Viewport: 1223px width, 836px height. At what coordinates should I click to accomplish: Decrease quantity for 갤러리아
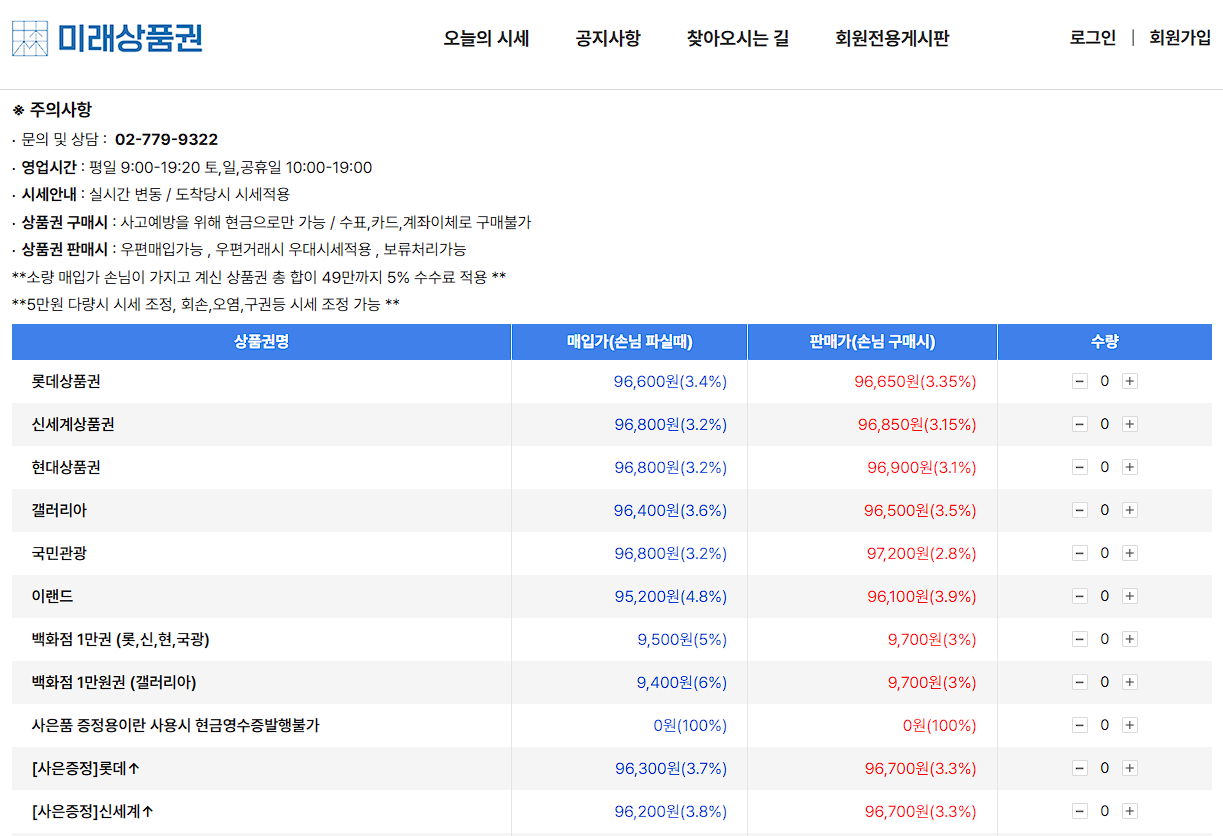coord(1079,510)
